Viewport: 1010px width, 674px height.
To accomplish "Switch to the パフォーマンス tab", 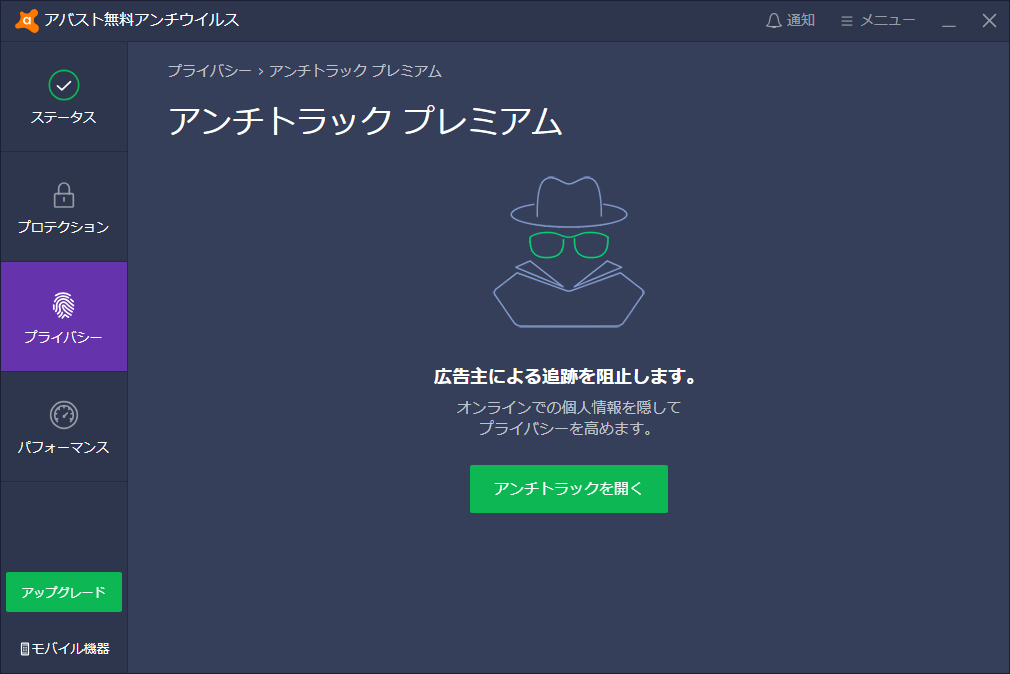I will coord(64,427).
